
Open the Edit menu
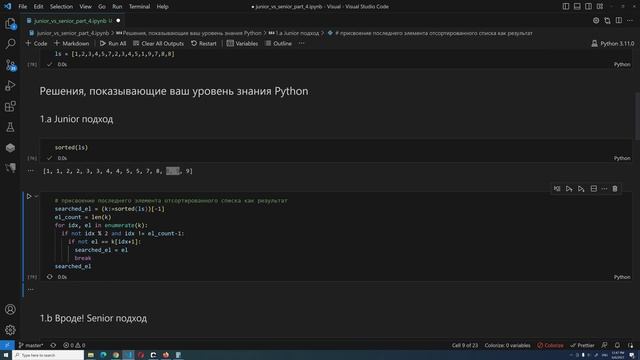38,7
